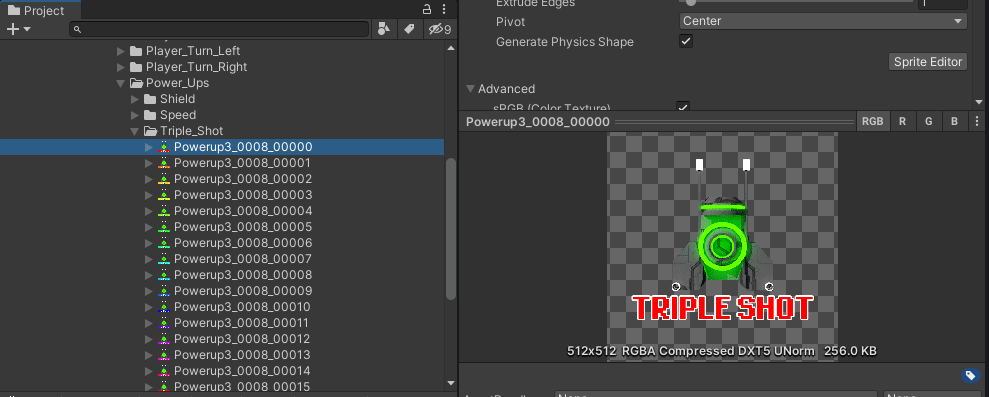Expand Powerup3_0008_00000 sub-asset arrow
The height and width of the screenshot is (397, 989).
click(149, 147)
